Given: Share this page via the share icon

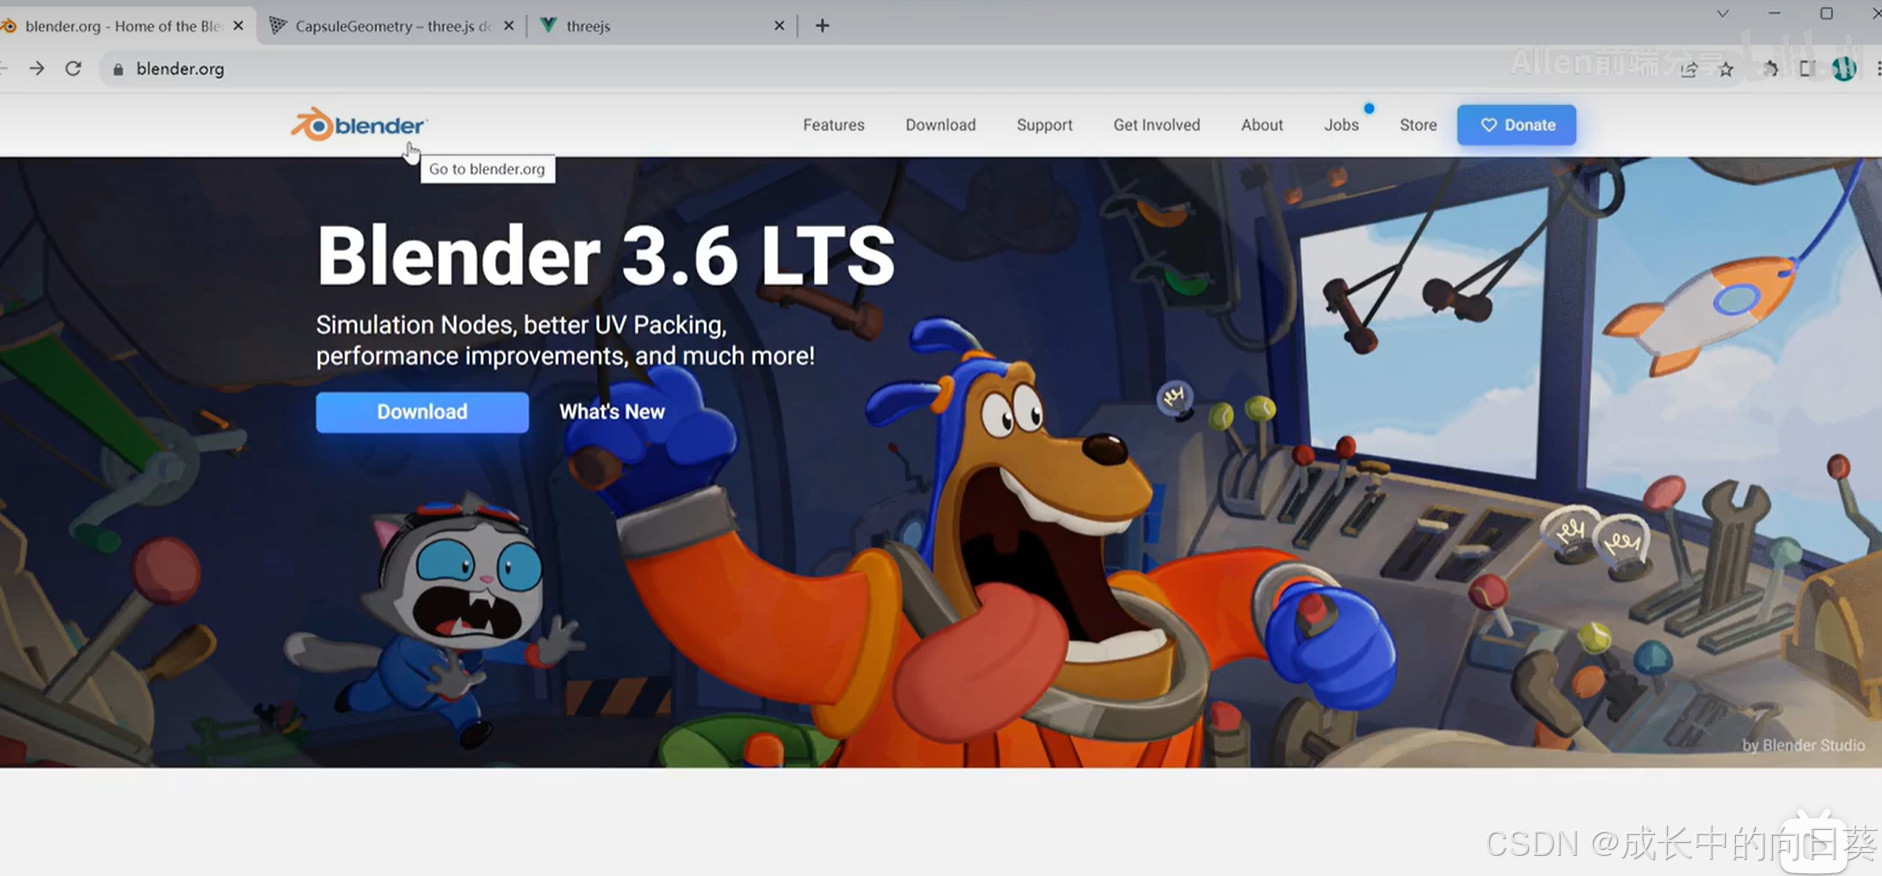Looking at the screenshot, I should coord(1689,69).
